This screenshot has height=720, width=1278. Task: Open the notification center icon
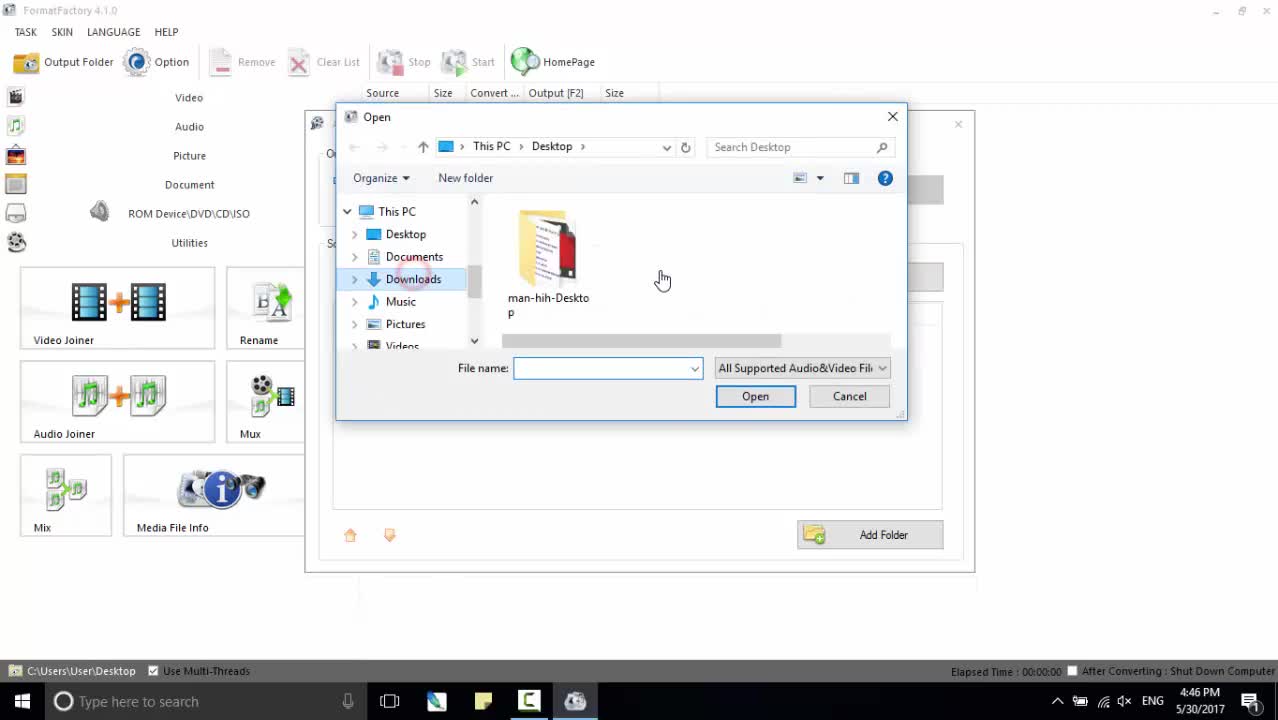(x=1250, y=701)
